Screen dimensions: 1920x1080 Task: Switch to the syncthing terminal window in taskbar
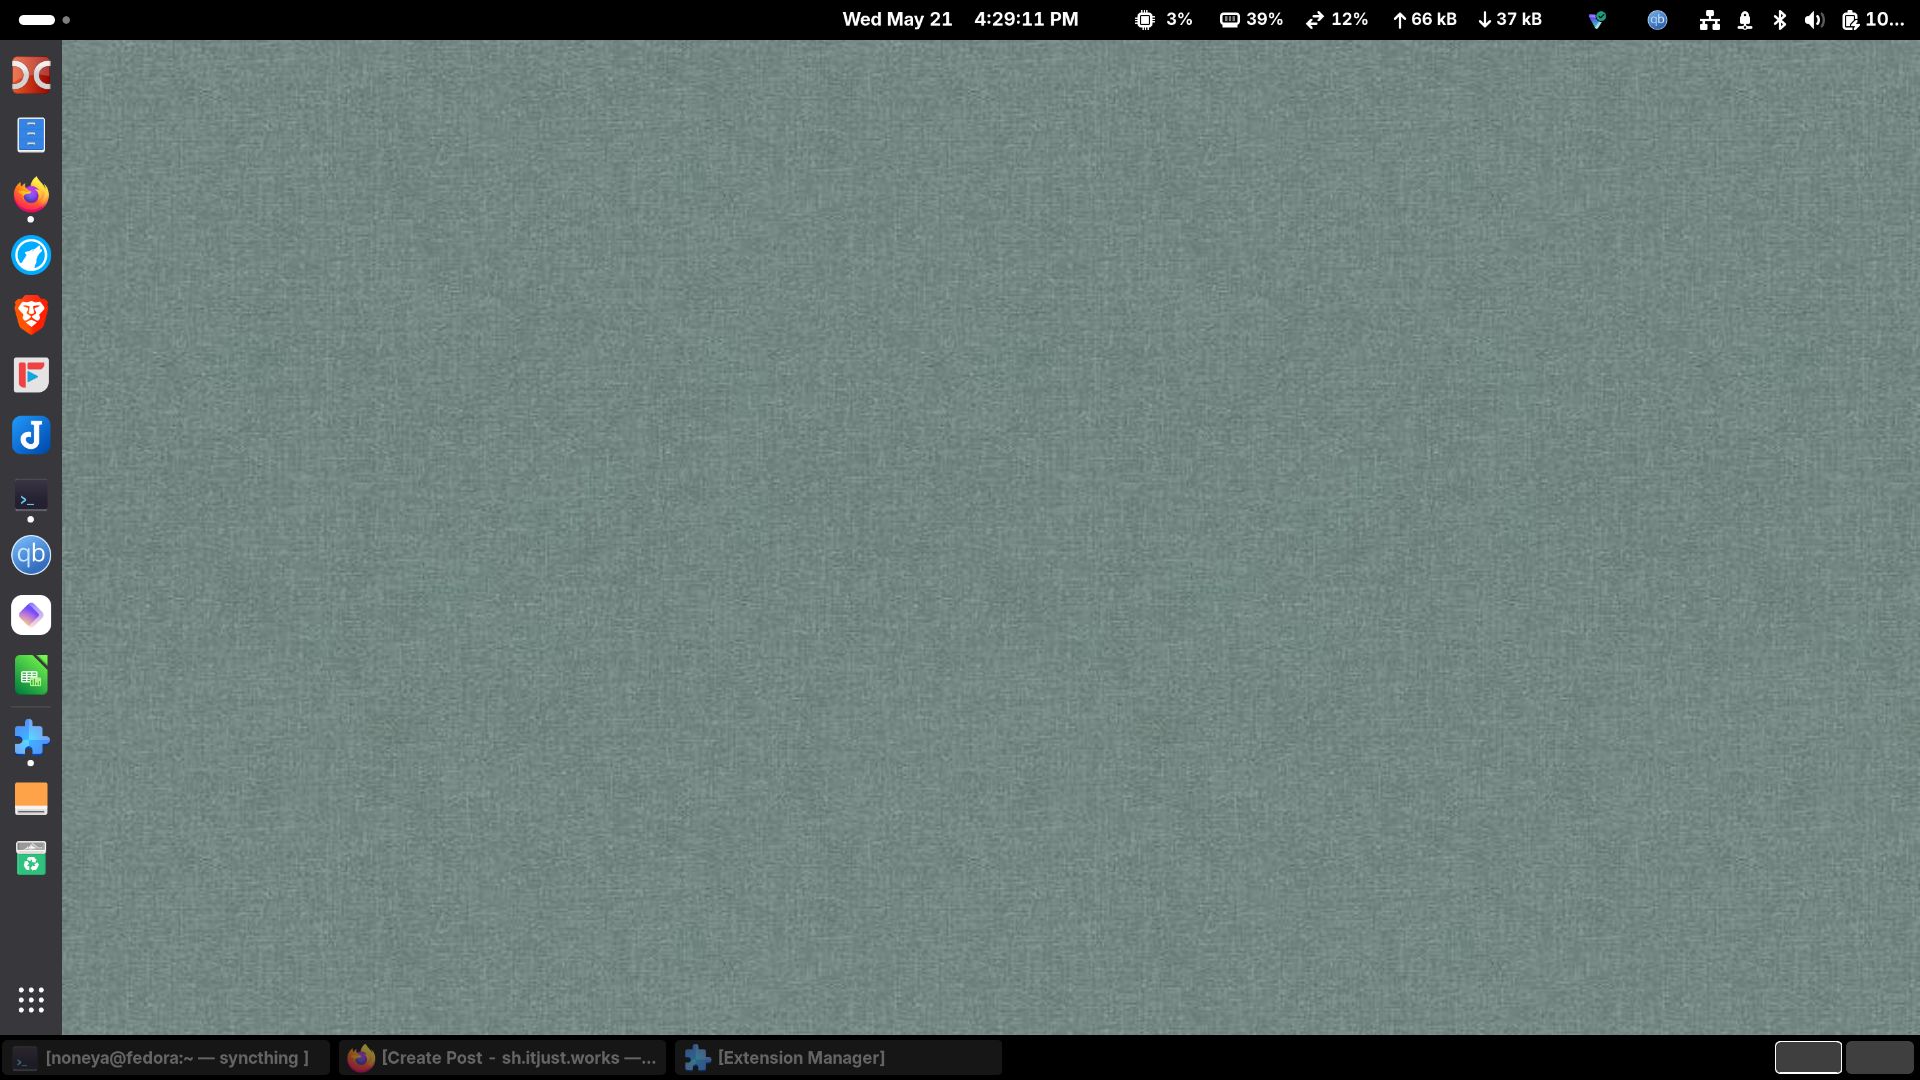tap(166, 1058)
